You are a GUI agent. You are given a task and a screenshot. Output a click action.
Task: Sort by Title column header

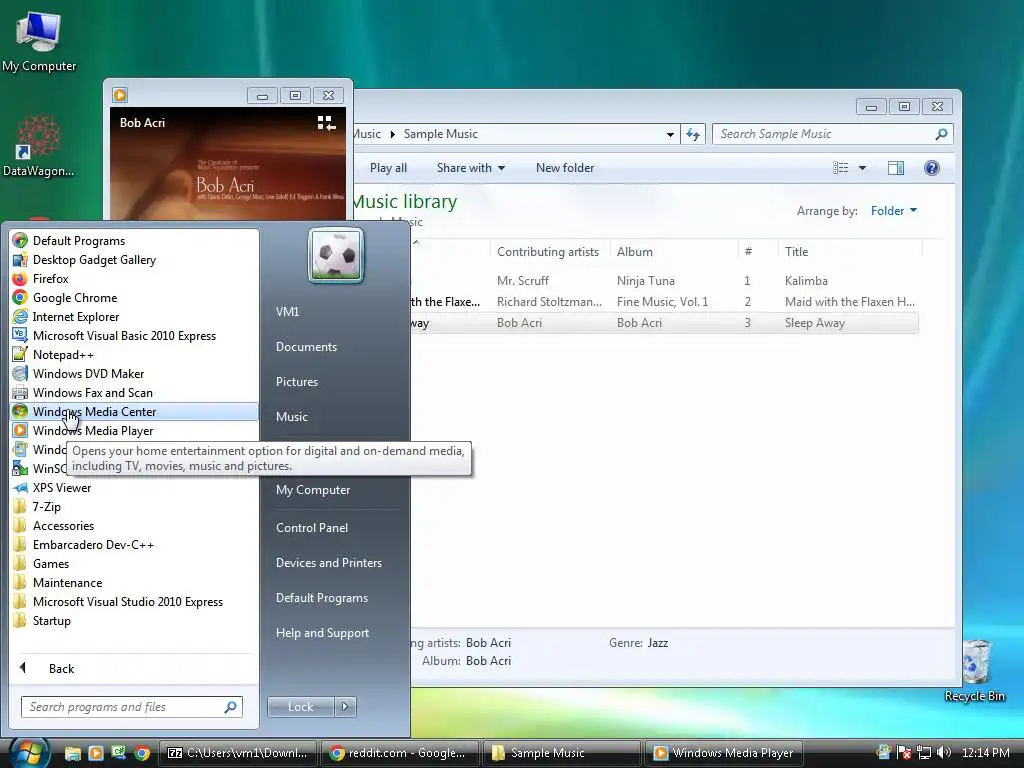pos(849,251)
